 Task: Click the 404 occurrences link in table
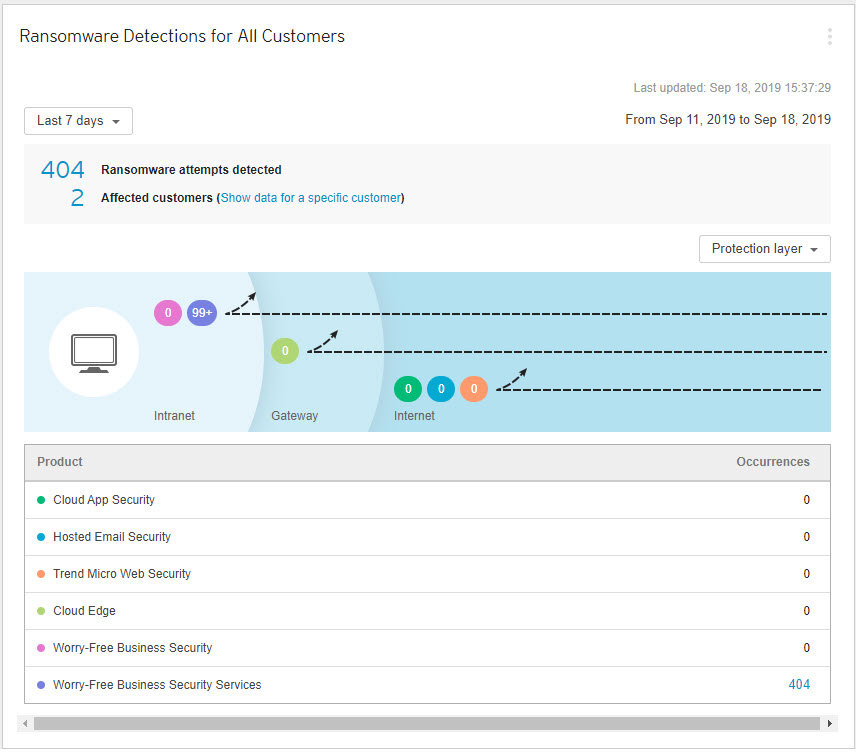tap(799, 685)
